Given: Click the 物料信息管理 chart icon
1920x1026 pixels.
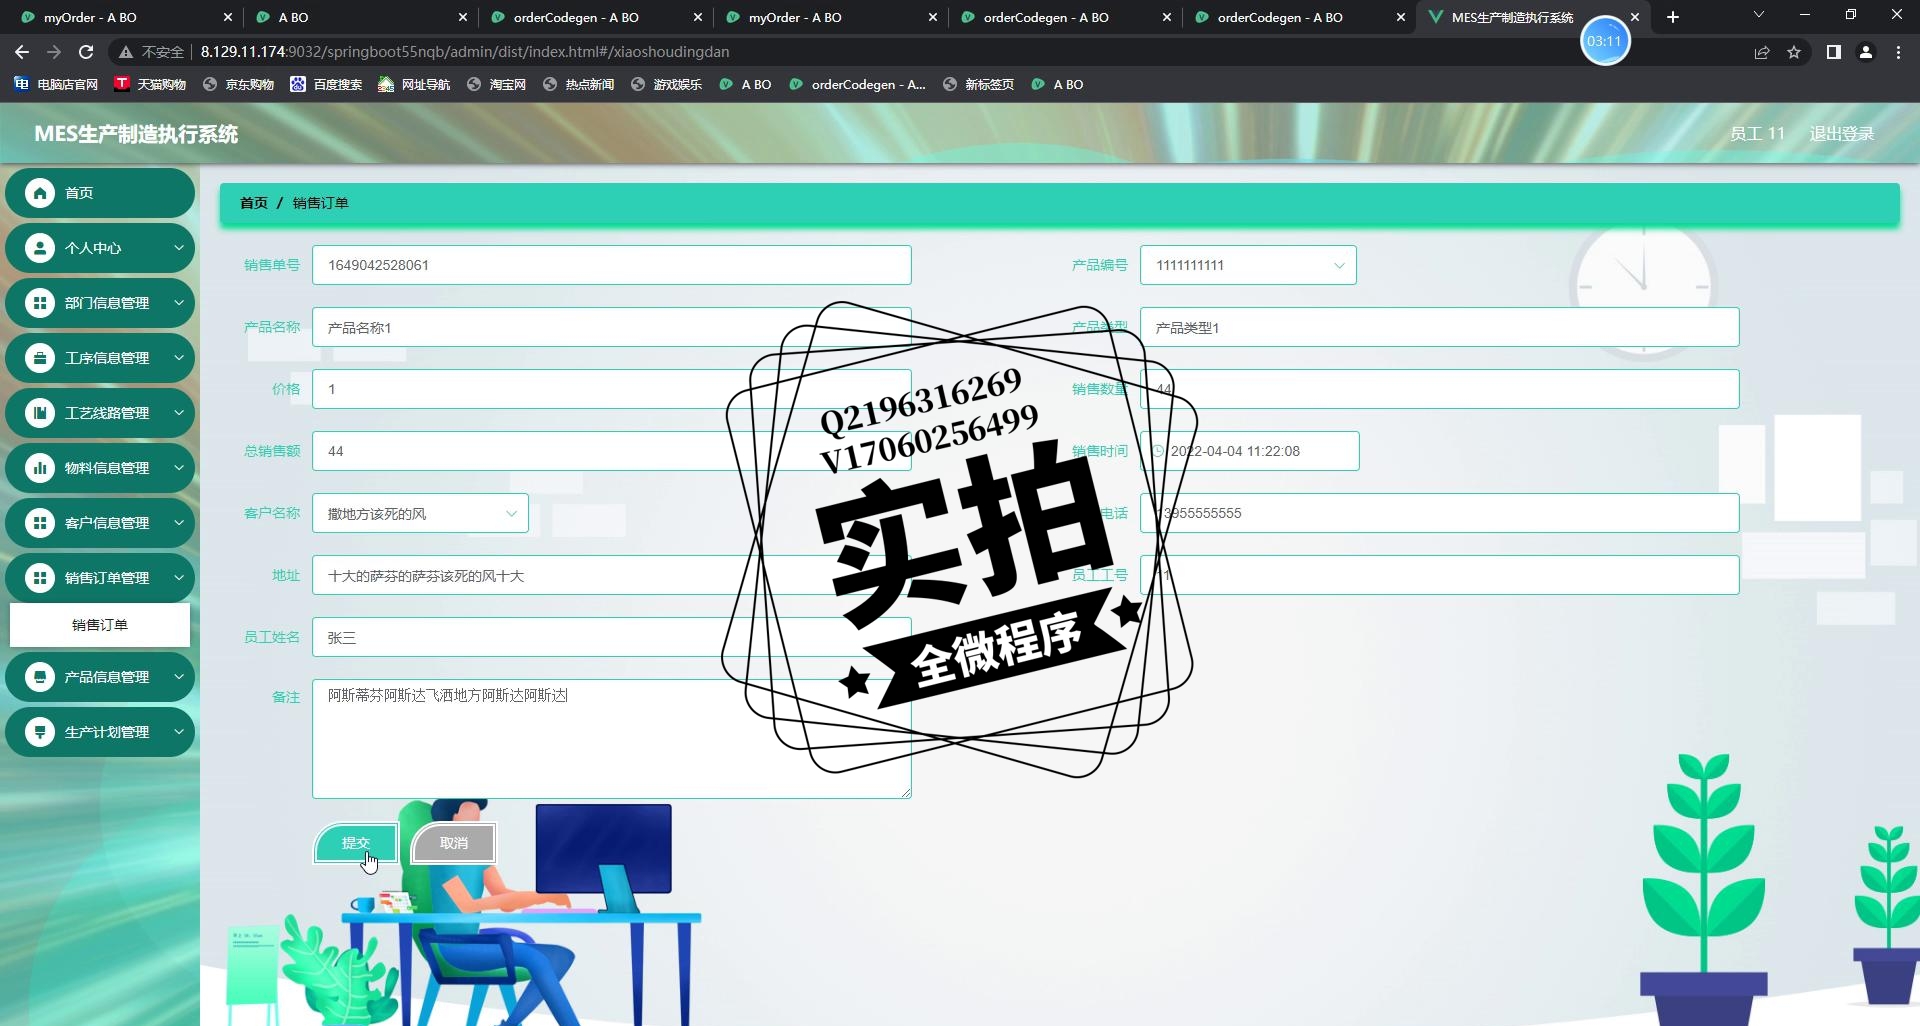Looking at the screenshot, I should [40, 468].
